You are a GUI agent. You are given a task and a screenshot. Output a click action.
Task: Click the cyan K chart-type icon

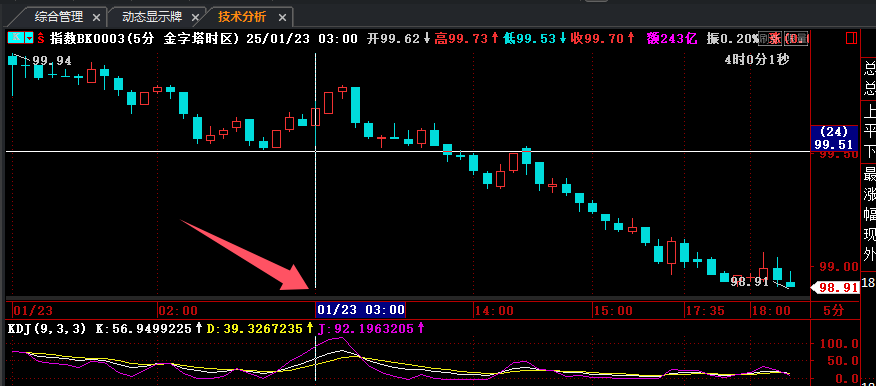click(x=16, y=38)
